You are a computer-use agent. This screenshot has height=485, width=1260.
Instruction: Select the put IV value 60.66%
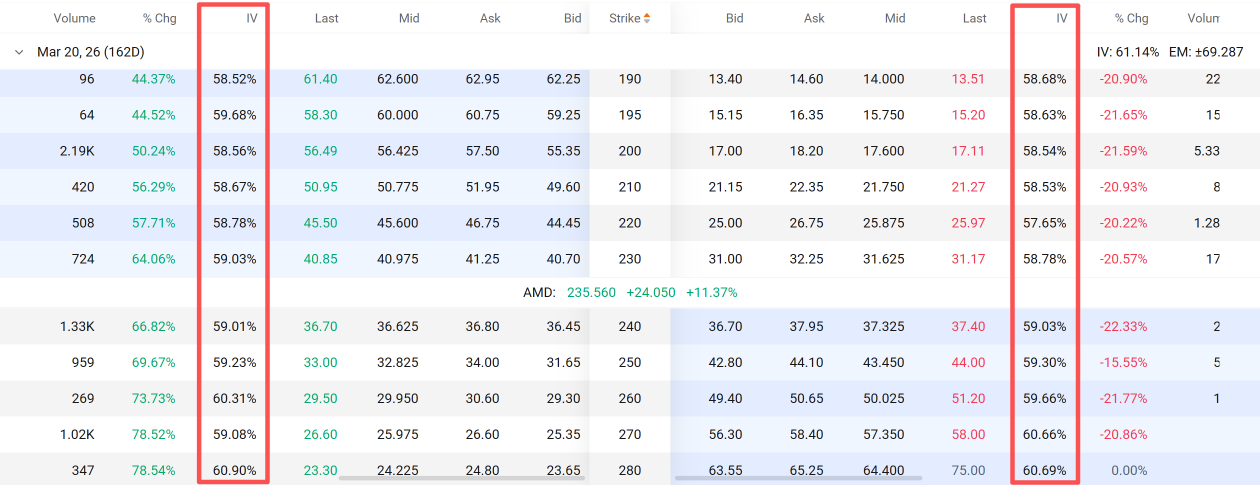pyautogui.click(x=1045, y=435)
